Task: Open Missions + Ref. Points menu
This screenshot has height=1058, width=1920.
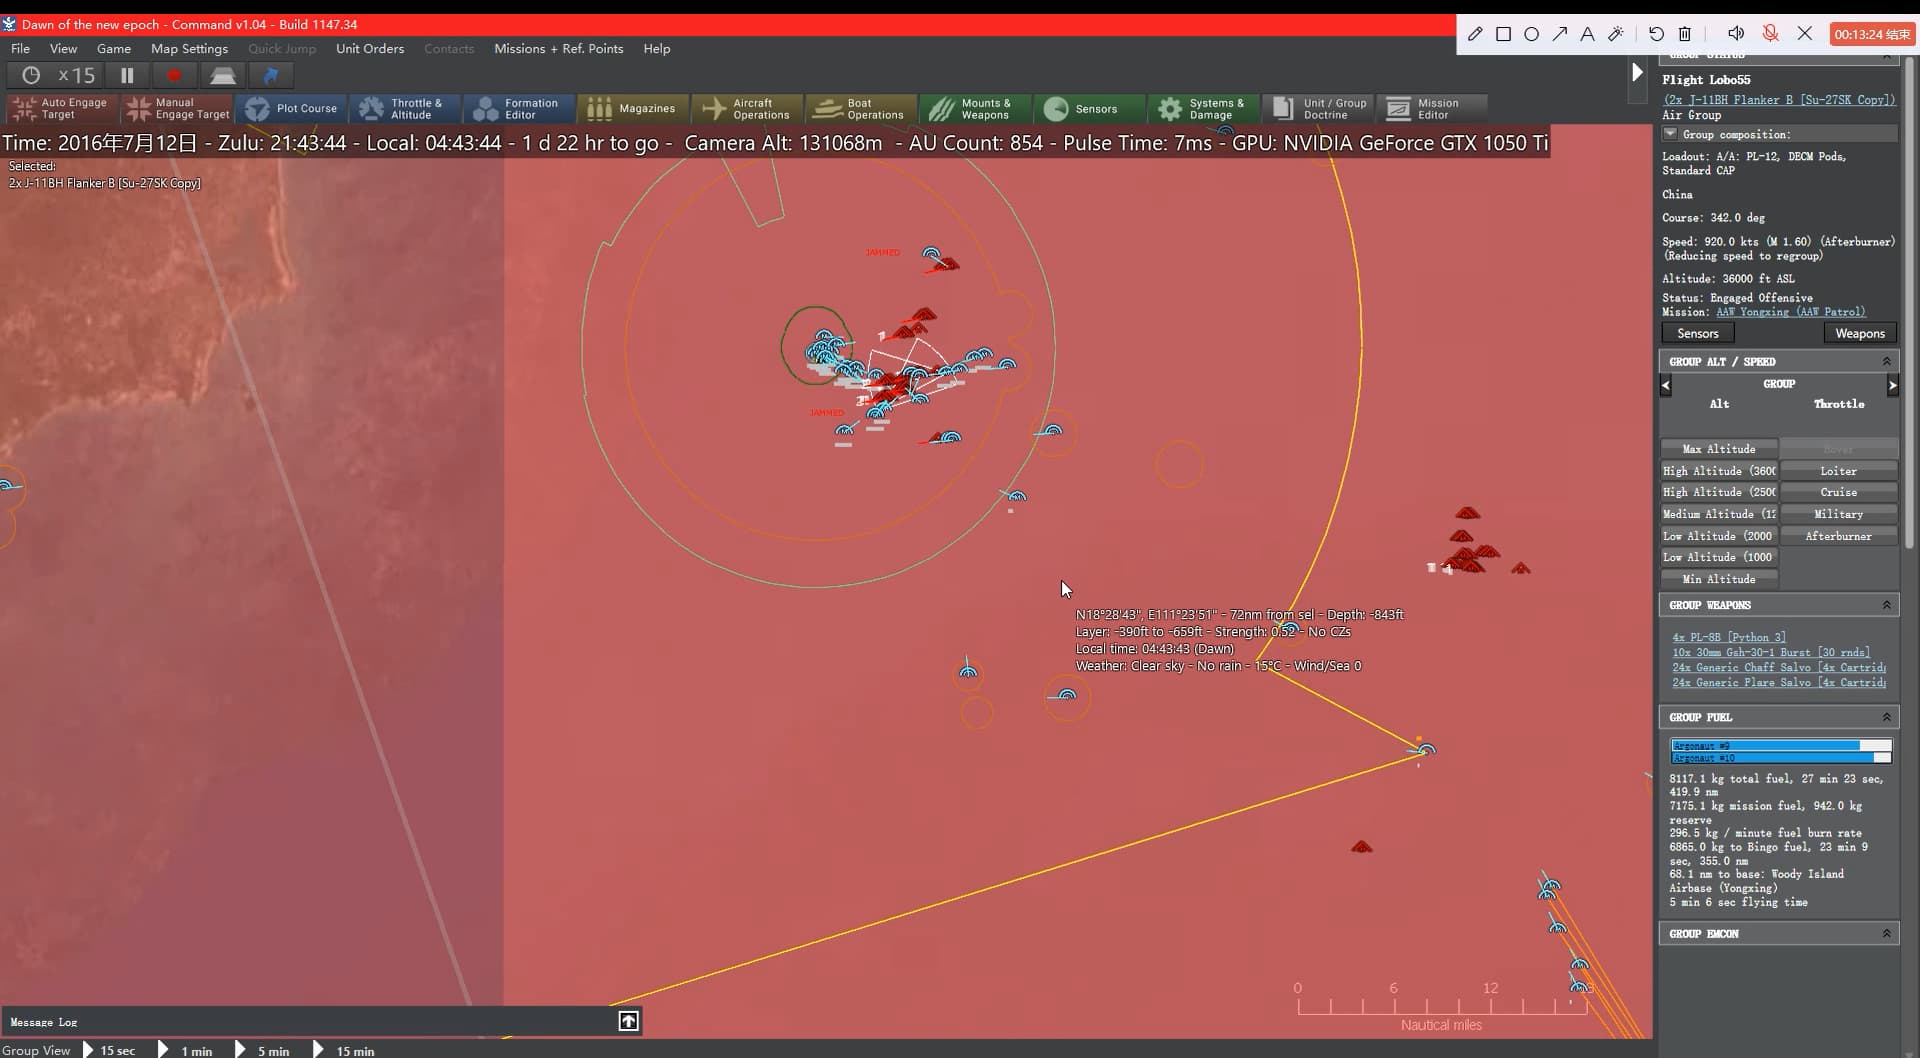Action: pyautogui.click(x=558, y=48)
